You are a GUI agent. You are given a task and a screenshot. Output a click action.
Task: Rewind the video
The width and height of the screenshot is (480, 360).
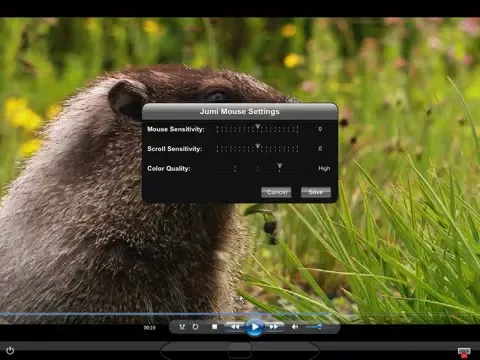point(235,327)
